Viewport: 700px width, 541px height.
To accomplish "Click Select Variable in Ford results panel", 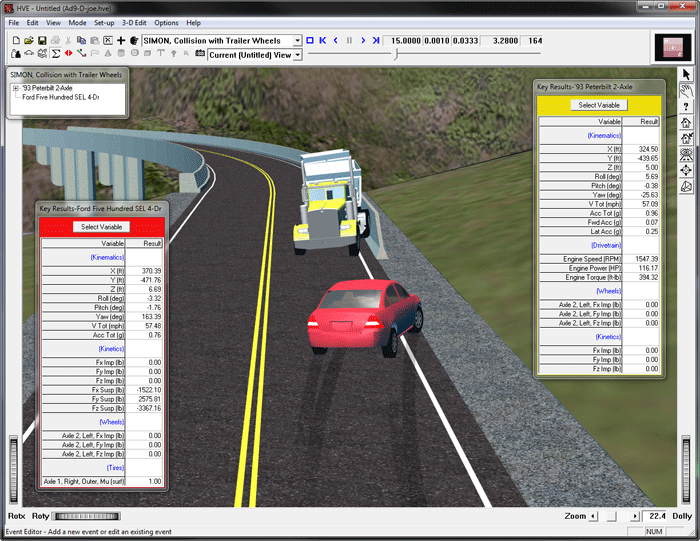I will pyautogui.click(x=102, y=227).
